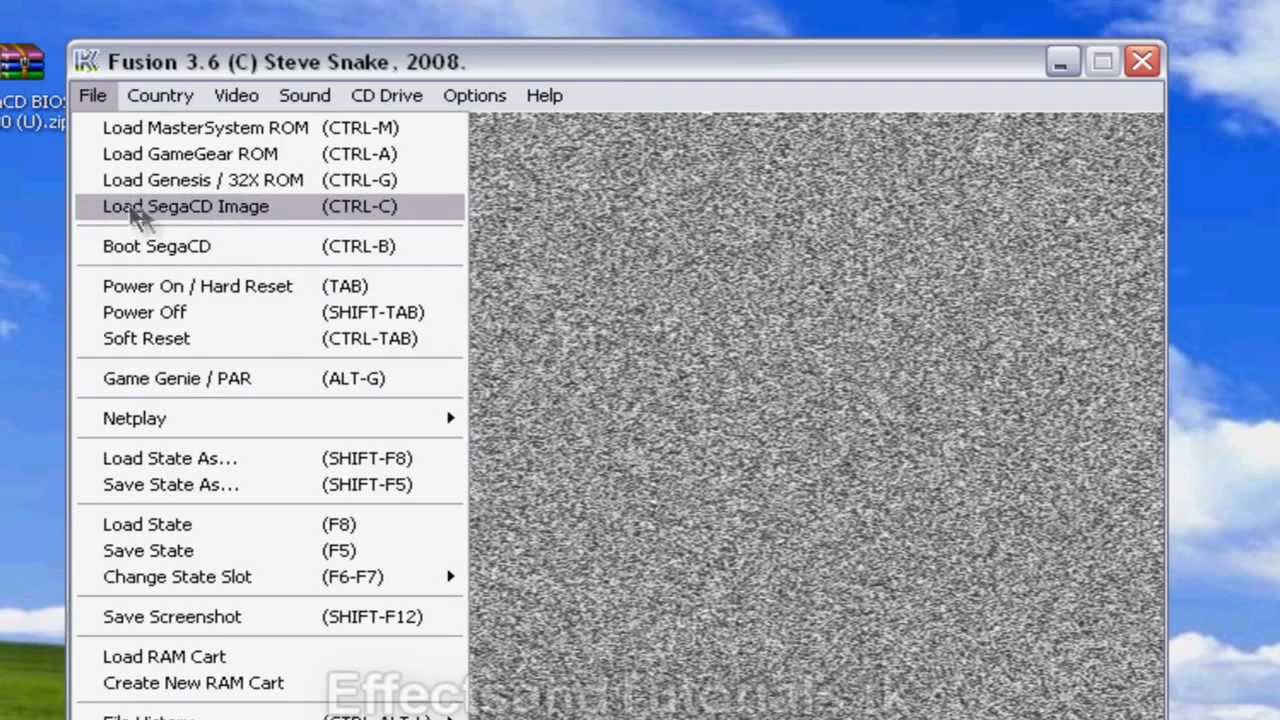Open the Help menu
The width and height of the screenshot is (1280, 720).
pos(544,95)
